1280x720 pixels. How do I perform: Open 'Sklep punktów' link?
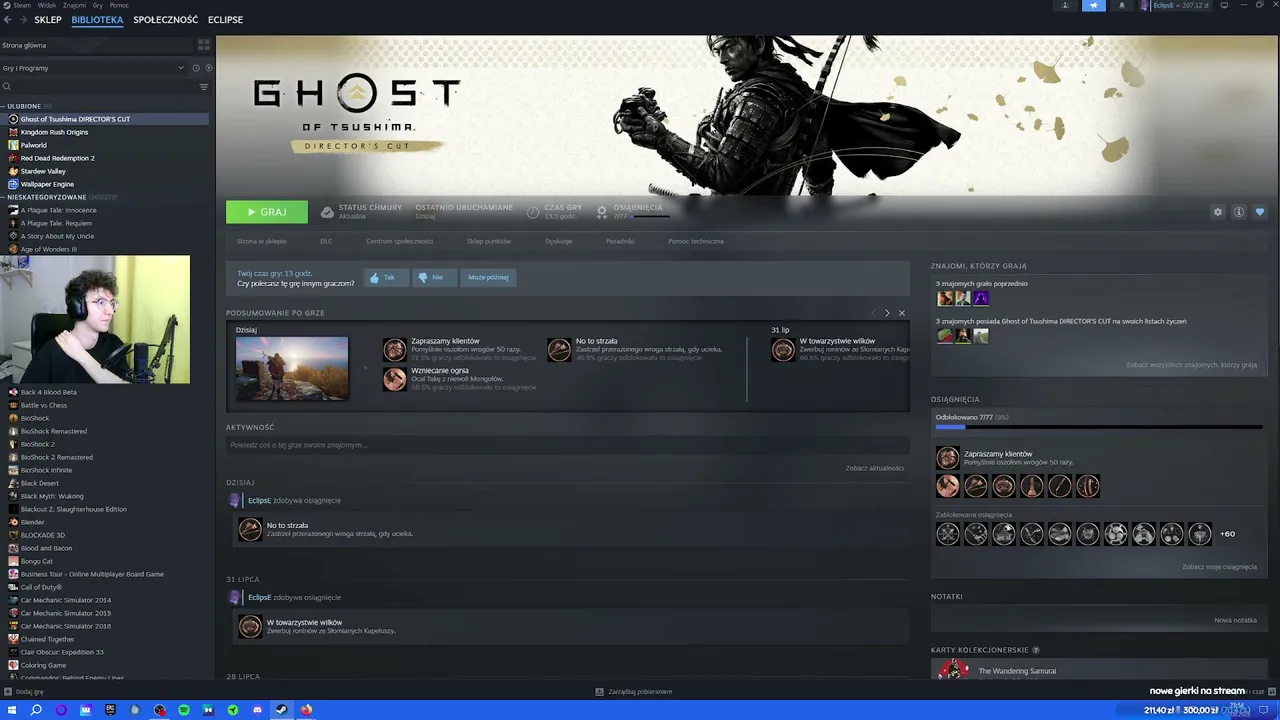(489, 241)
